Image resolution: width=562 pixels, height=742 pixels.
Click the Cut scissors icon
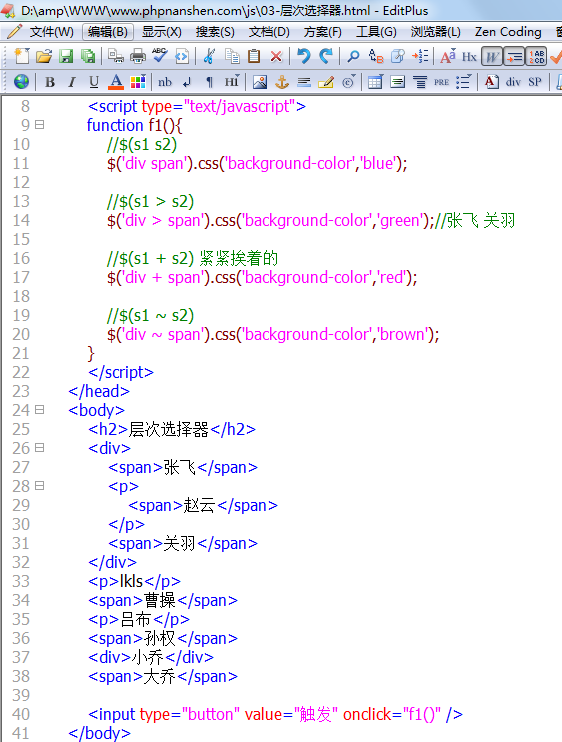[x=209, y=56]
